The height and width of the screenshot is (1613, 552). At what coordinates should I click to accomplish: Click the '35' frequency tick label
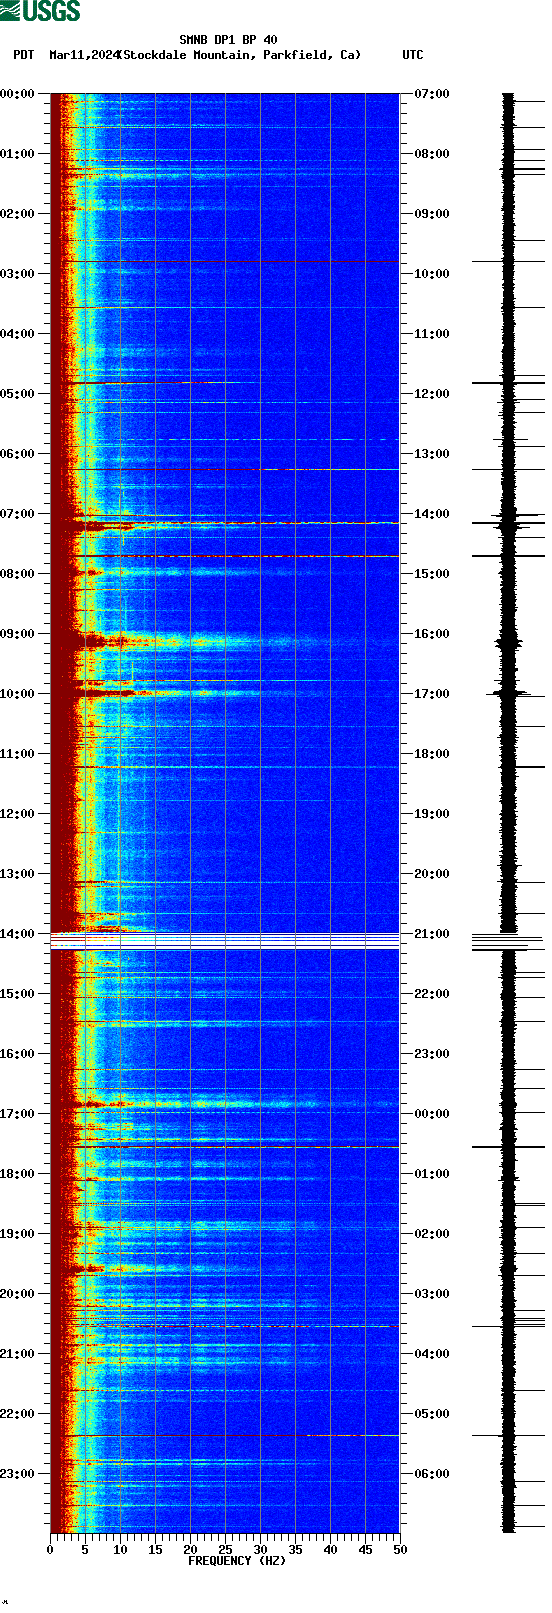pyautogui.click(x=295, y=1550)
